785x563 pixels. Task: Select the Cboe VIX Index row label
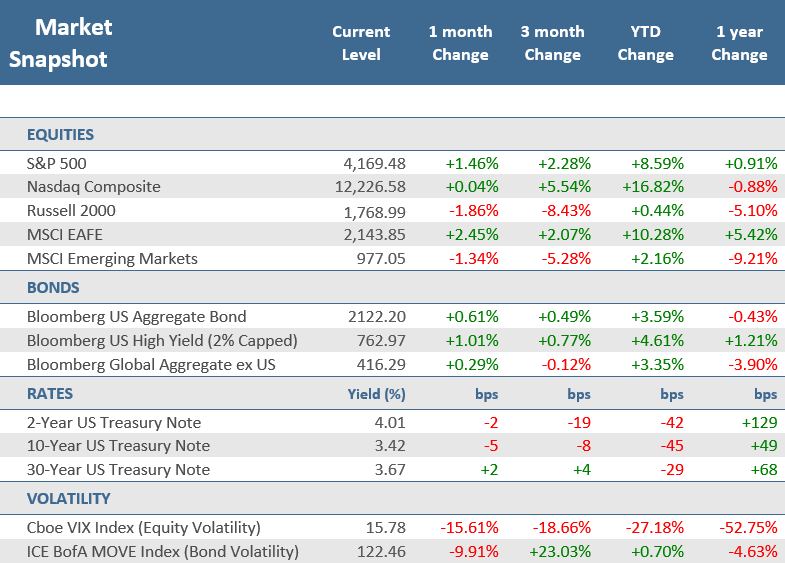[x=144, y=528]
